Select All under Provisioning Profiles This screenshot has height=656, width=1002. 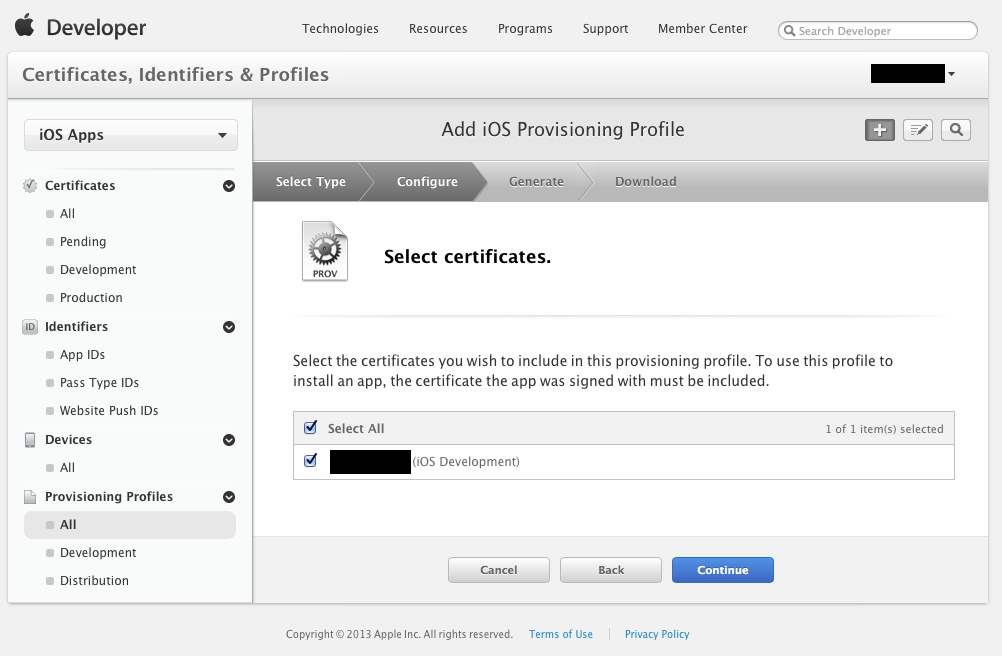(x=130, y=524)
